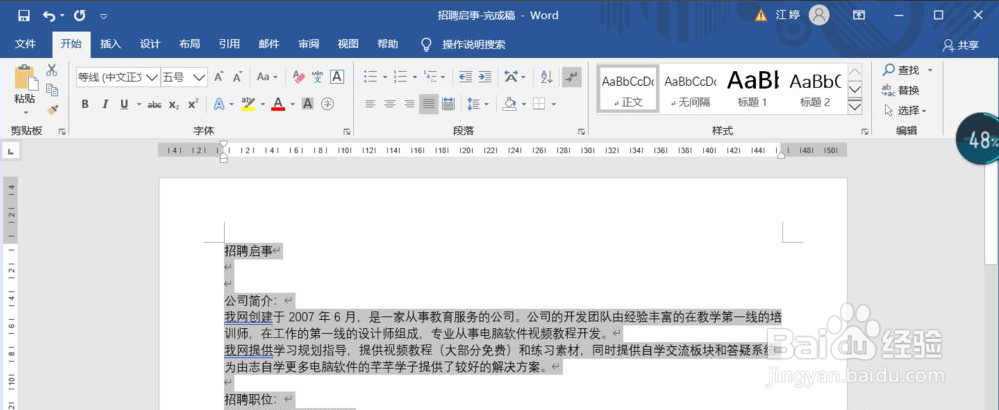The width and height of the screenshot is (999, 410).
Task: Decrease font size with the smaller A icon
Action: point(238,77)
